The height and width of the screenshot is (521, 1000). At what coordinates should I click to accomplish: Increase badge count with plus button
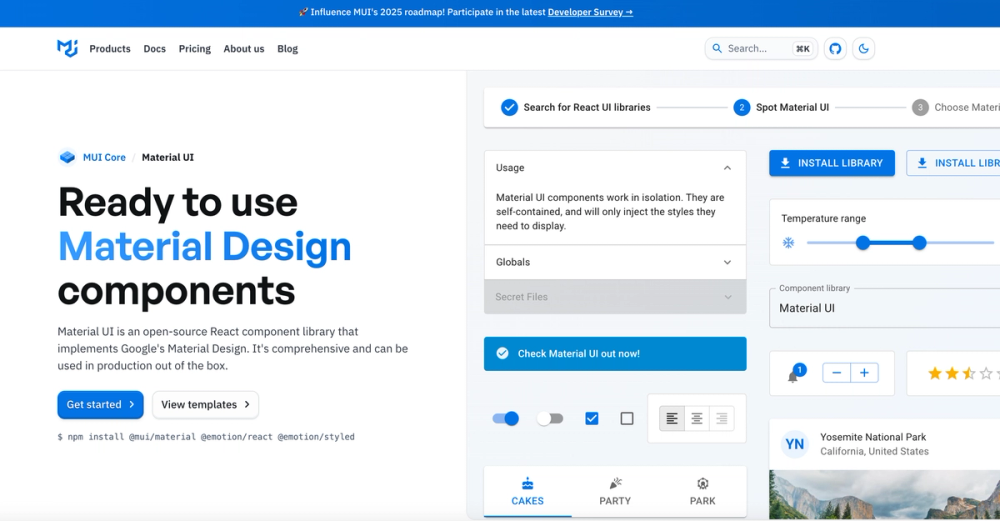[x=864, y=373]
